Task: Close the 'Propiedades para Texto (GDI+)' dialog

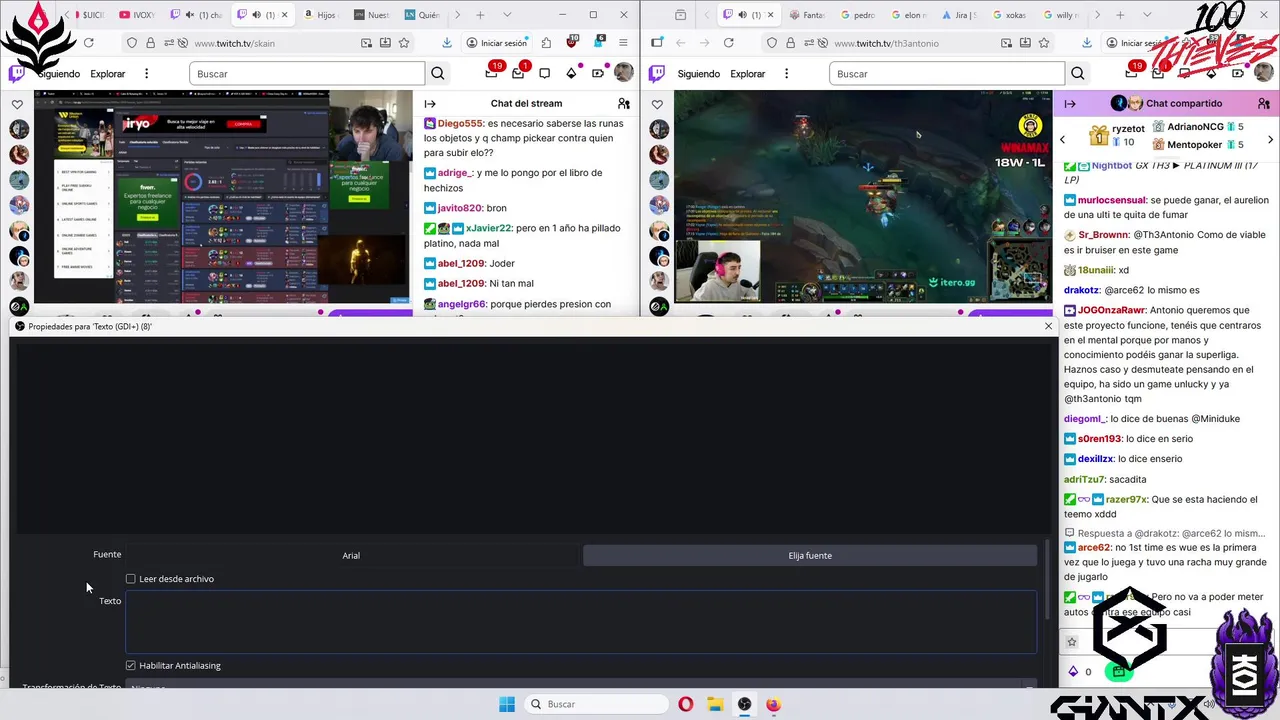Action: (1048, 326)
